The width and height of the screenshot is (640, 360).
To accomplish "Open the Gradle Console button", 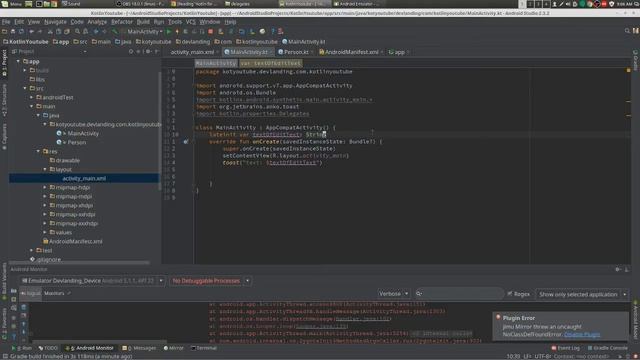I will pos(607,348).
